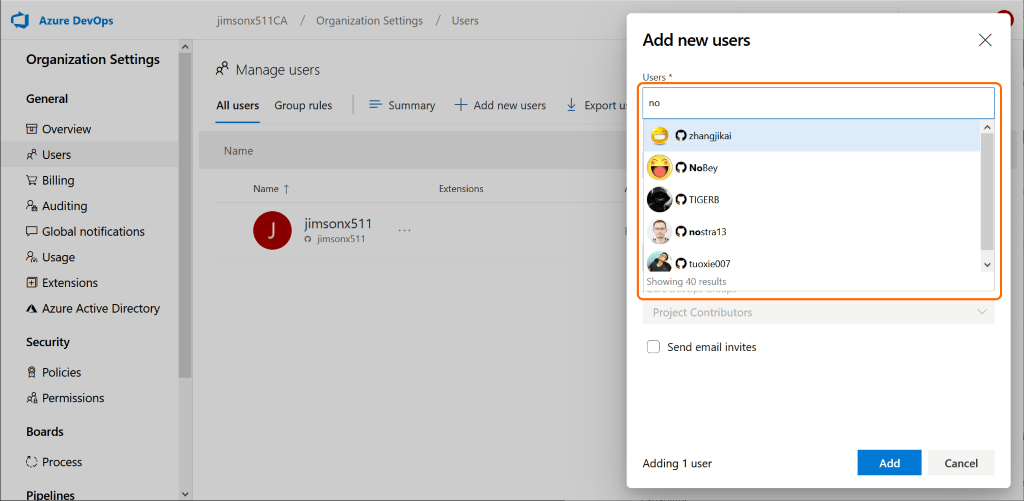Toggle Send email invites checkbox

pos(653,347)
